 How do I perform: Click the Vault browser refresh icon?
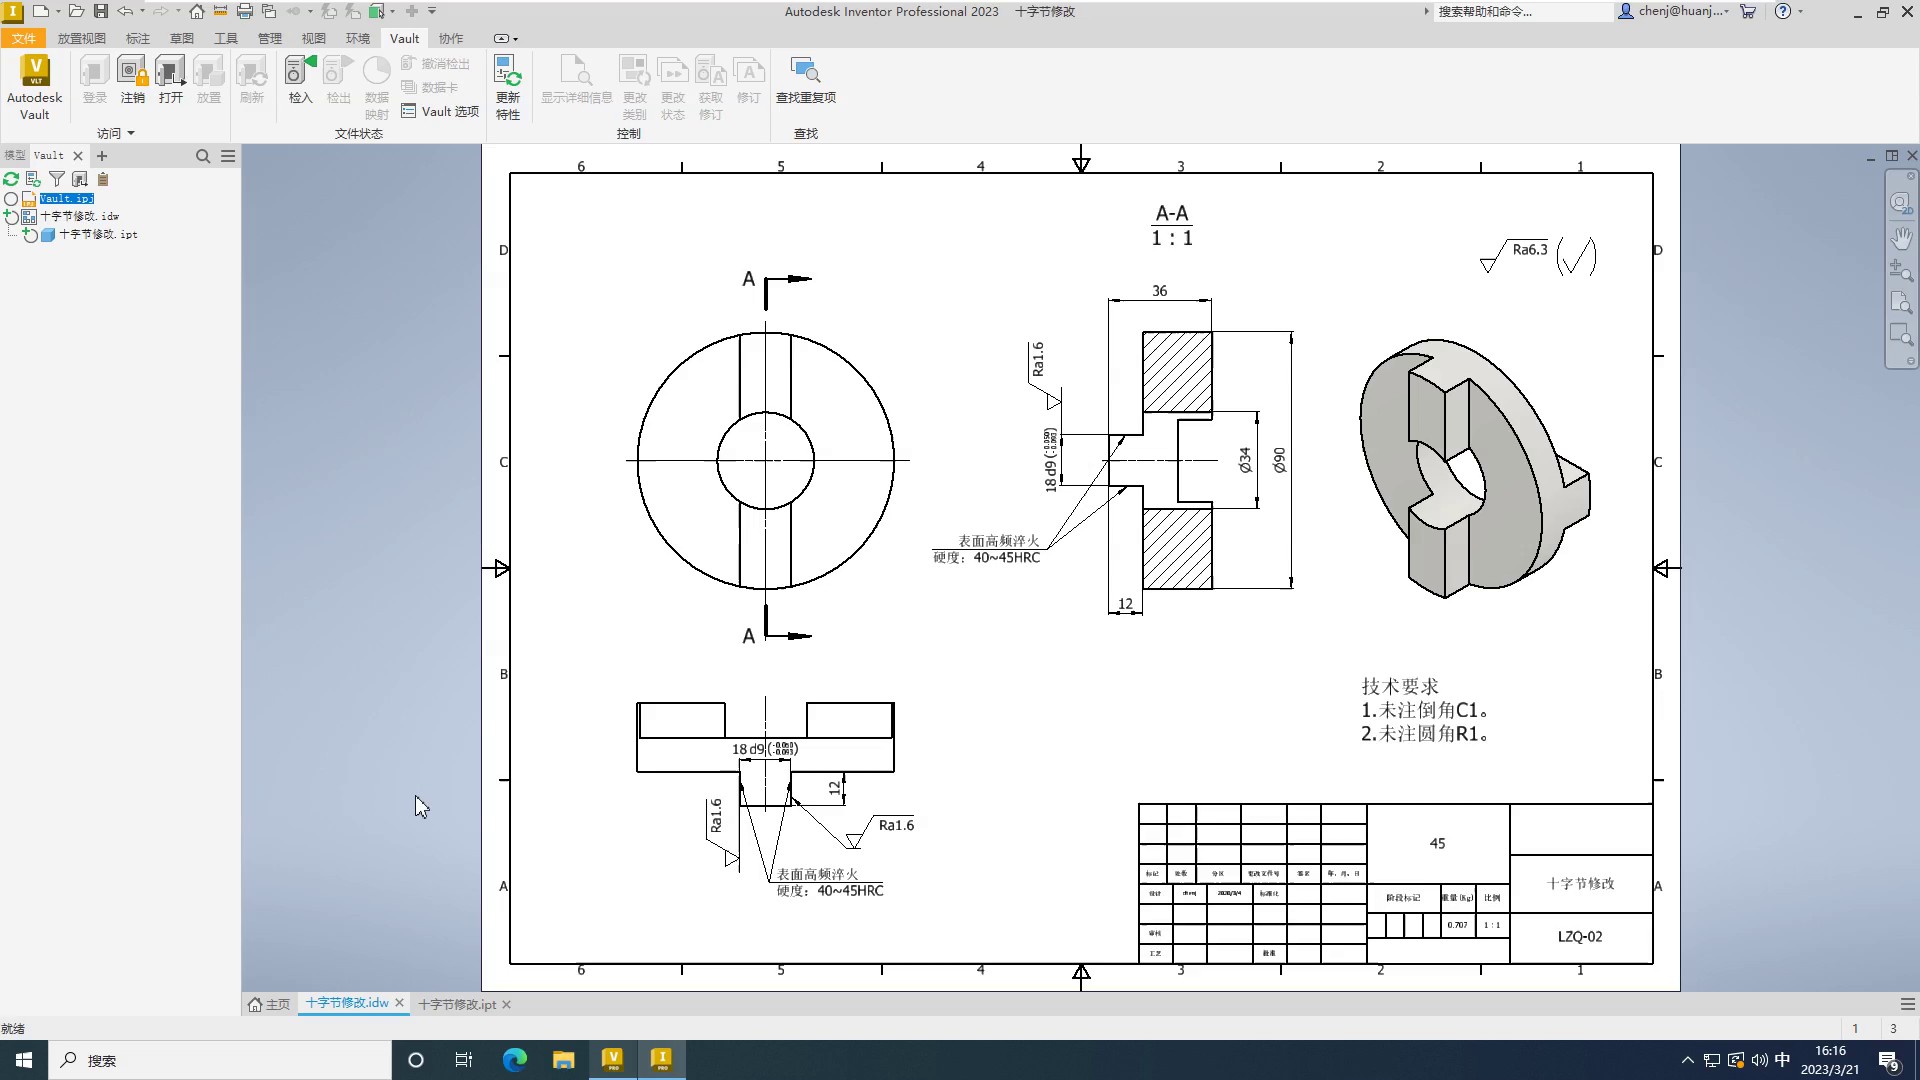click(11, 179)
